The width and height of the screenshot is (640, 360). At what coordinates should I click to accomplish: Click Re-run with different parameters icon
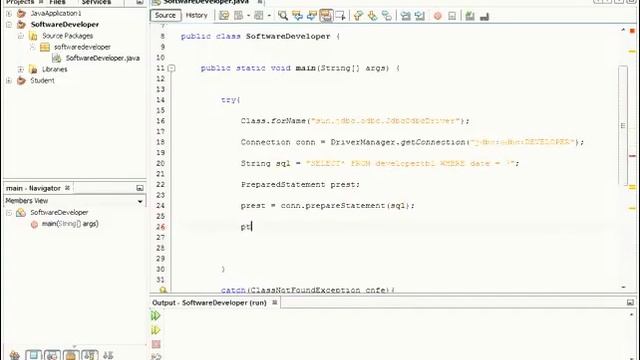click(156, 330)
